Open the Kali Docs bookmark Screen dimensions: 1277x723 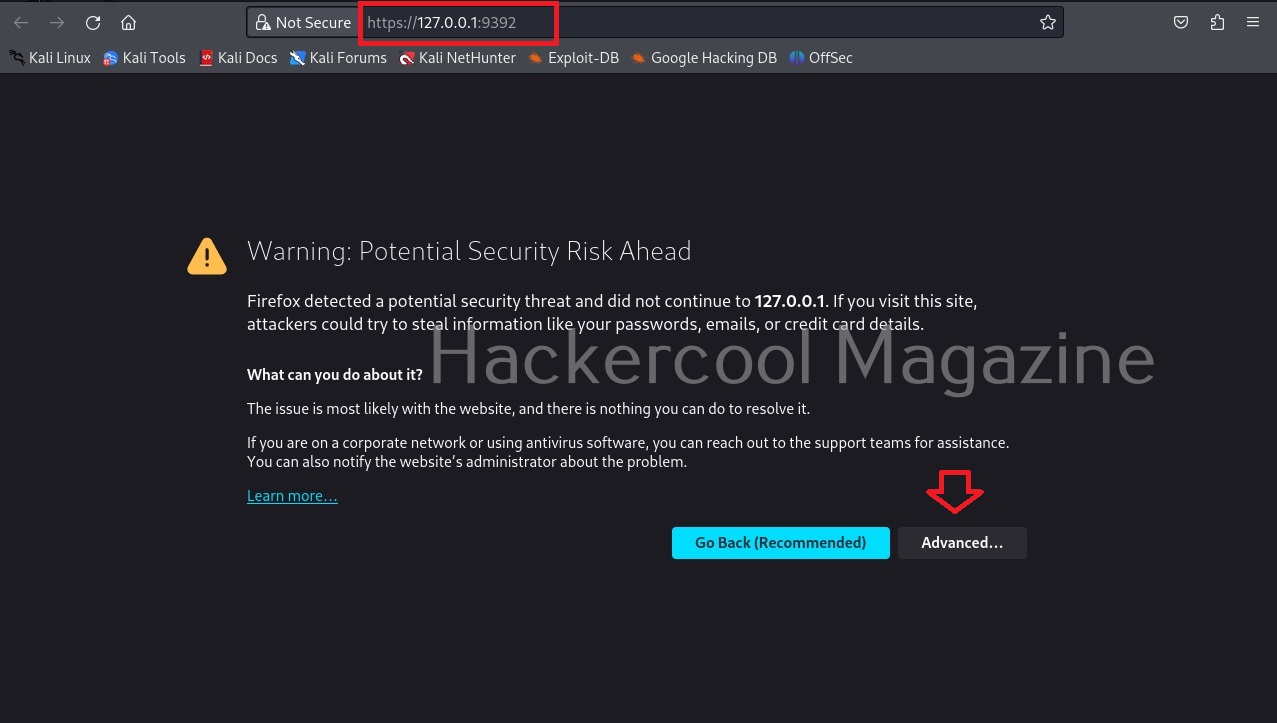pyautogui.click(x=238, y=58)
